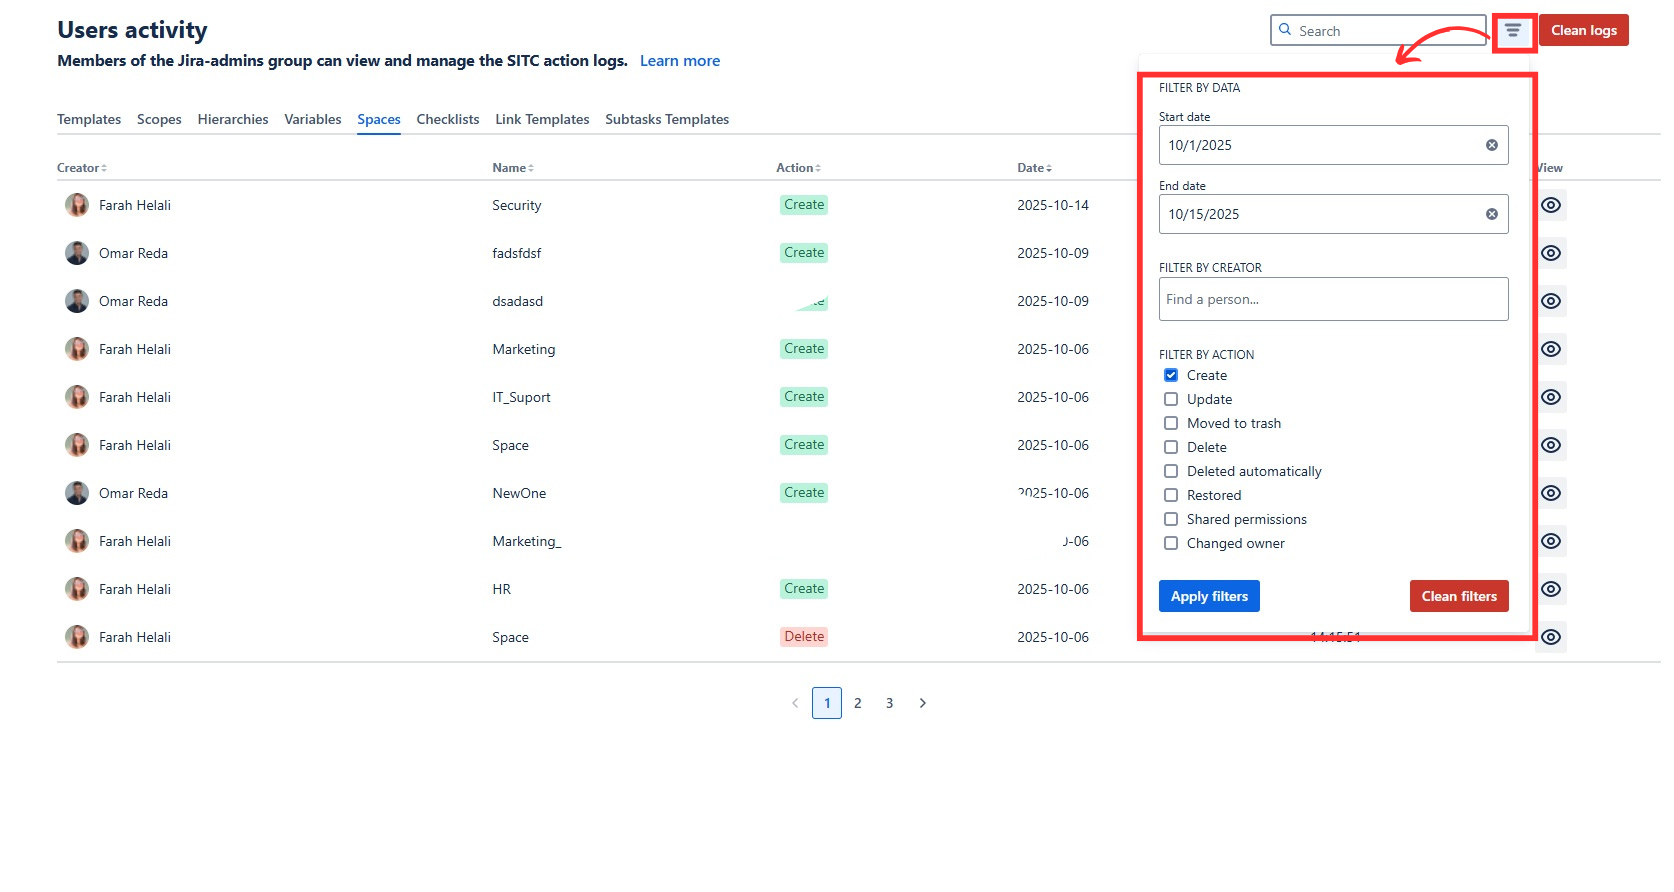Screen dimensions: 1674x892
Task: Go to next page of results
Action: [x=922, y=703]
